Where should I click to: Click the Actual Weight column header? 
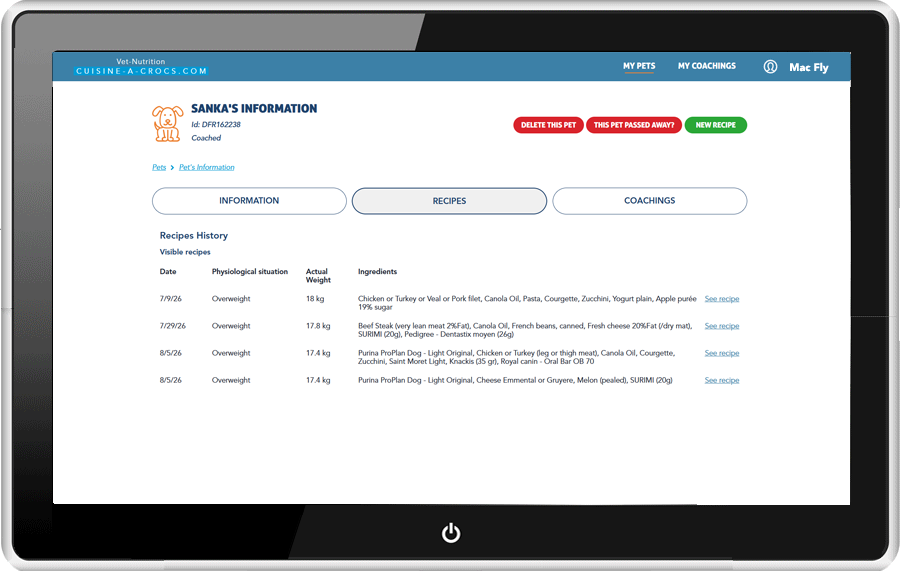(318, 275)
